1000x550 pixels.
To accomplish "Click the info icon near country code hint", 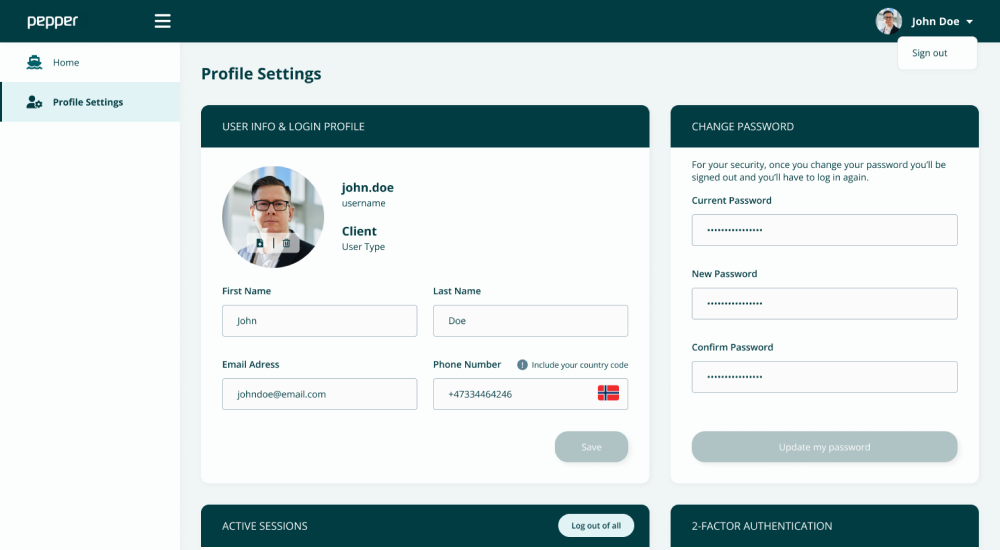I will tap(522, 365).
